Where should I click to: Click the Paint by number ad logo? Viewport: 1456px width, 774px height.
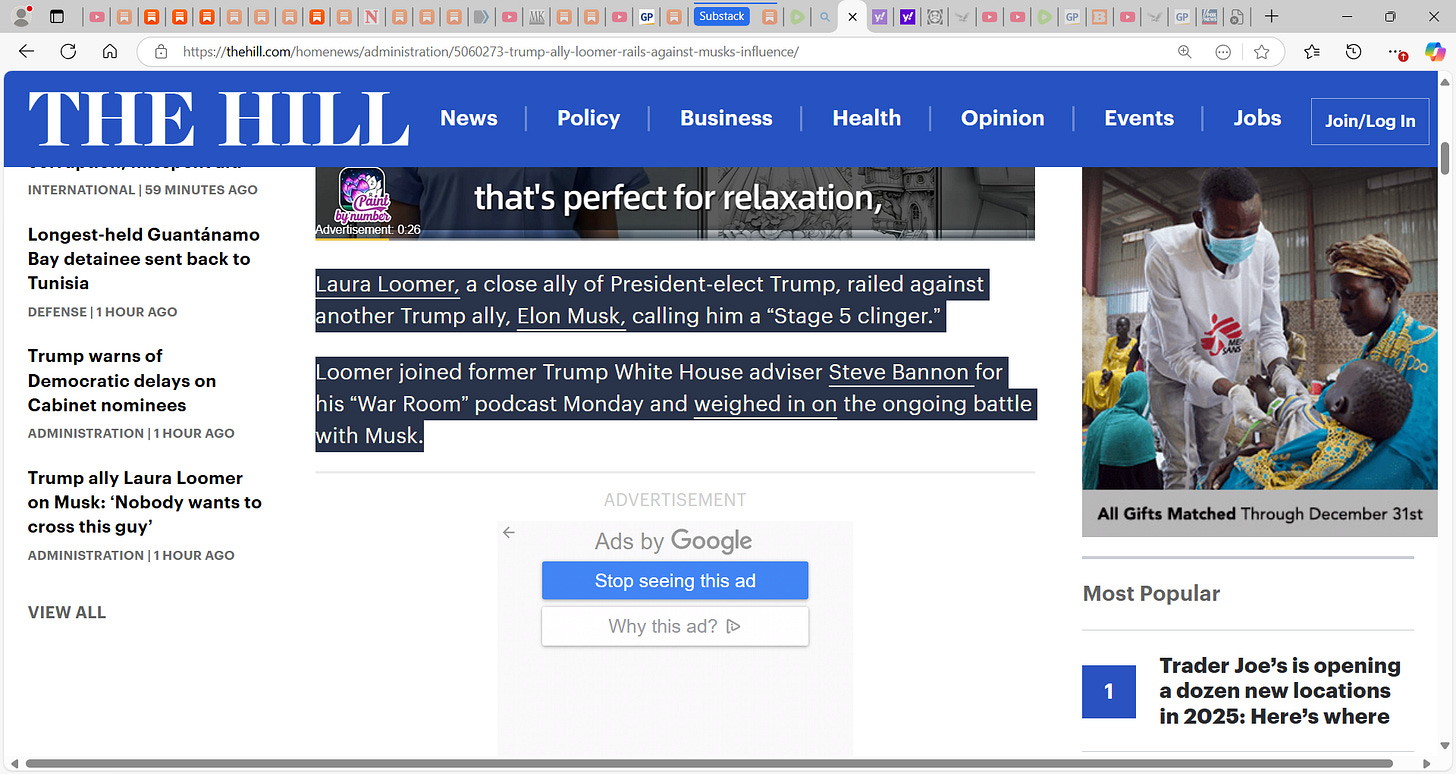click(x=362, y=196)
